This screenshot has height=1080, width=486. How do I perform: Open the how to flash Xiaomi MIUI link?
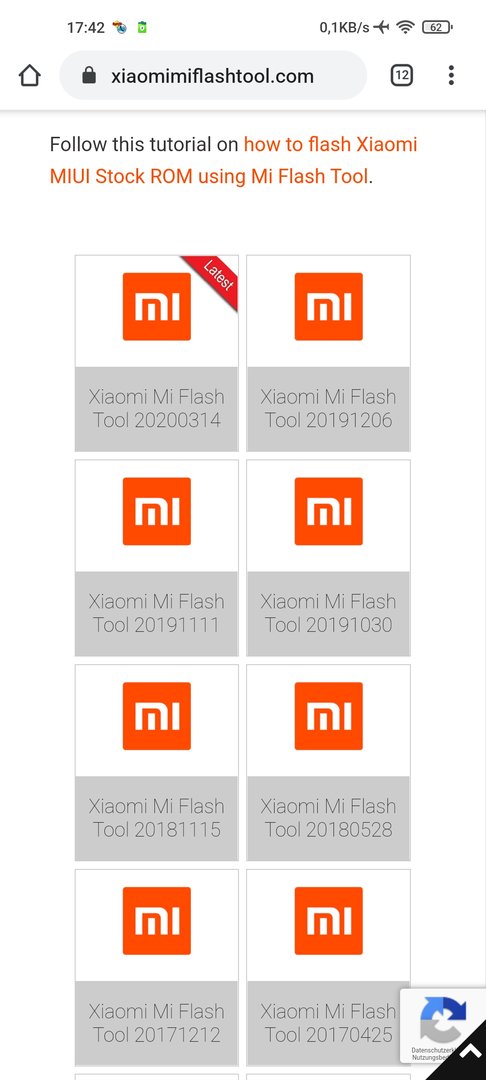pos(234,160)
